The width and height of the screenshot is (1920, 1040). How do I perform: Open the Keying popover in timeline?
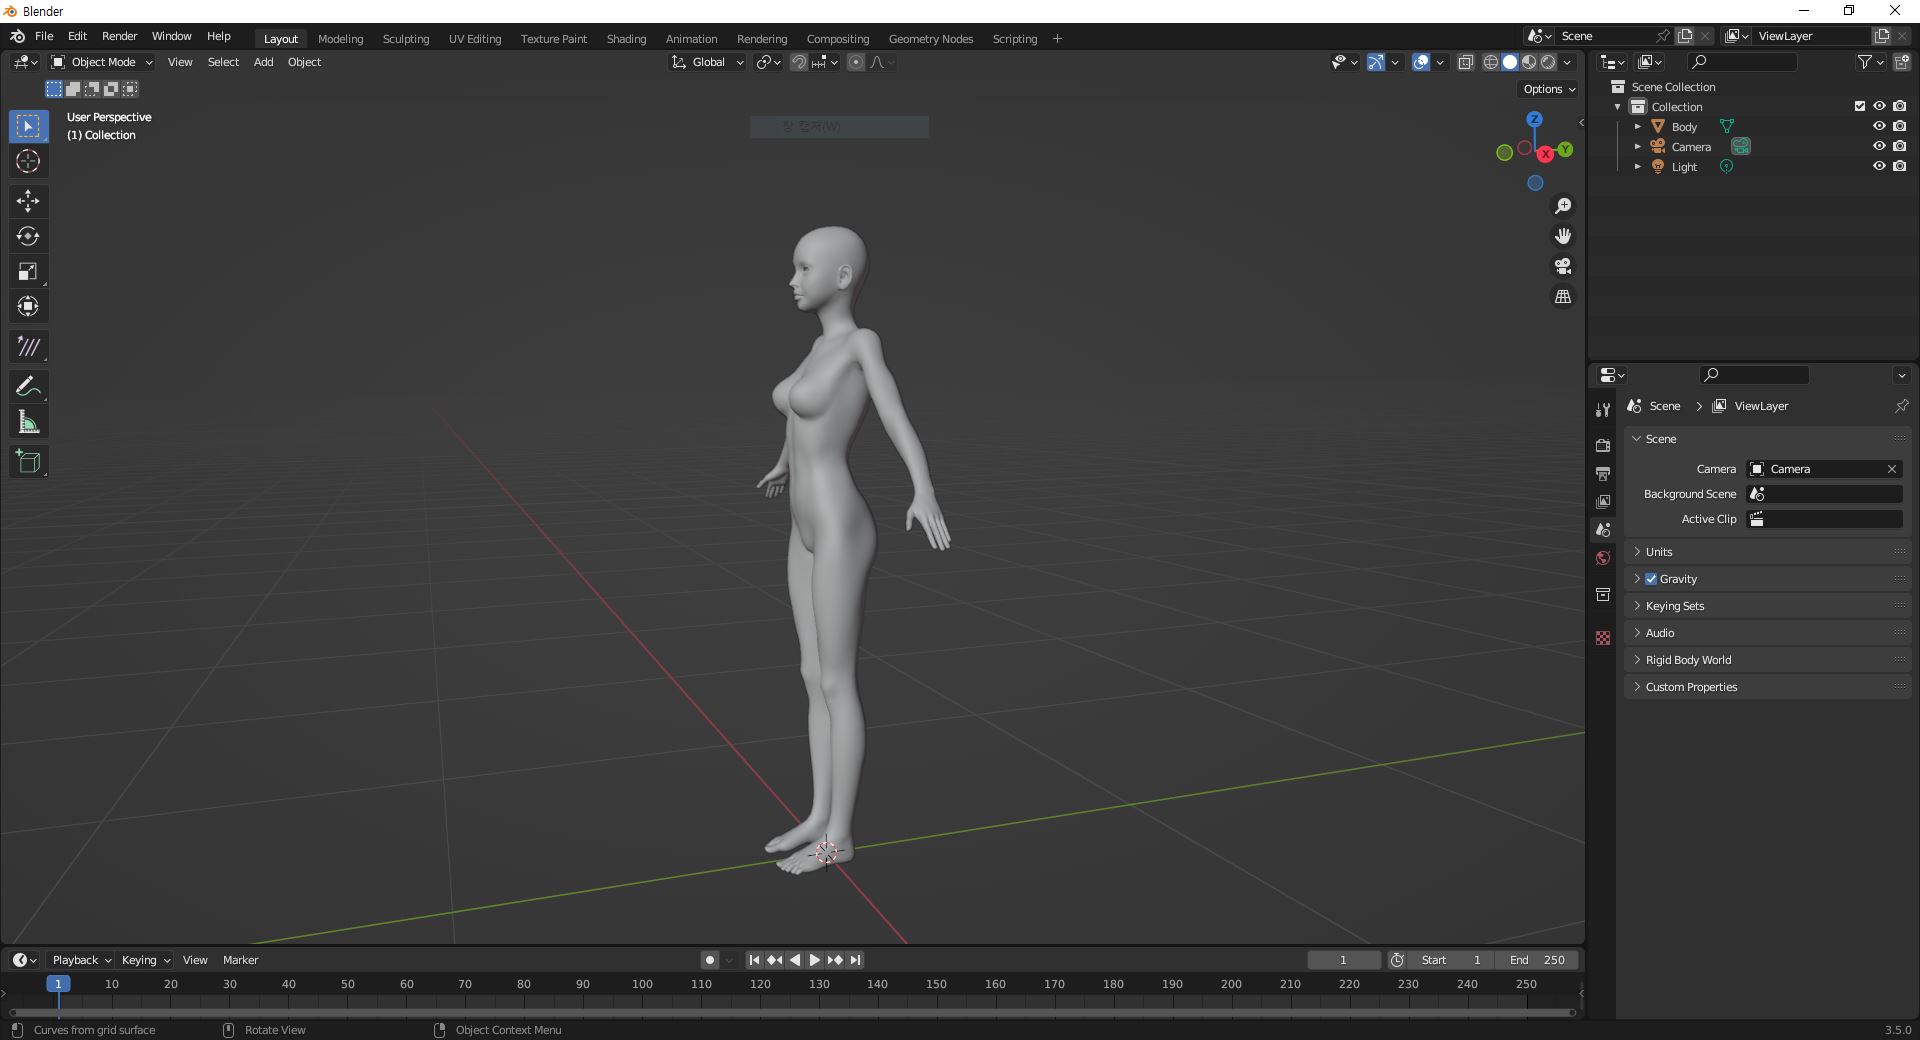(x=145, y=960)
